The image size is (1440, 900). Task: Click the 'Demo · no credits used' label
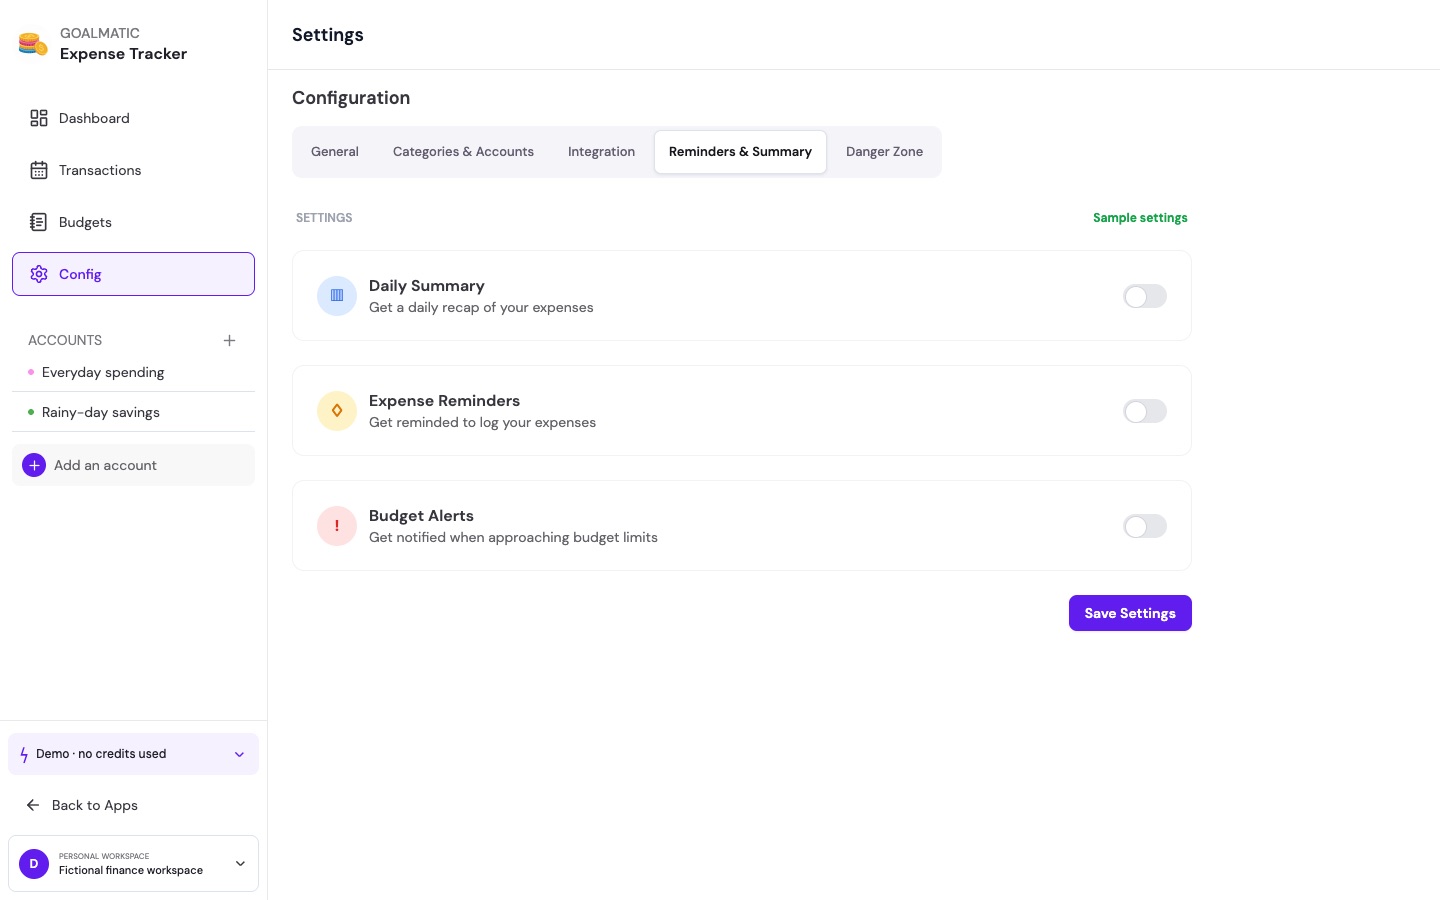(101, 755)
